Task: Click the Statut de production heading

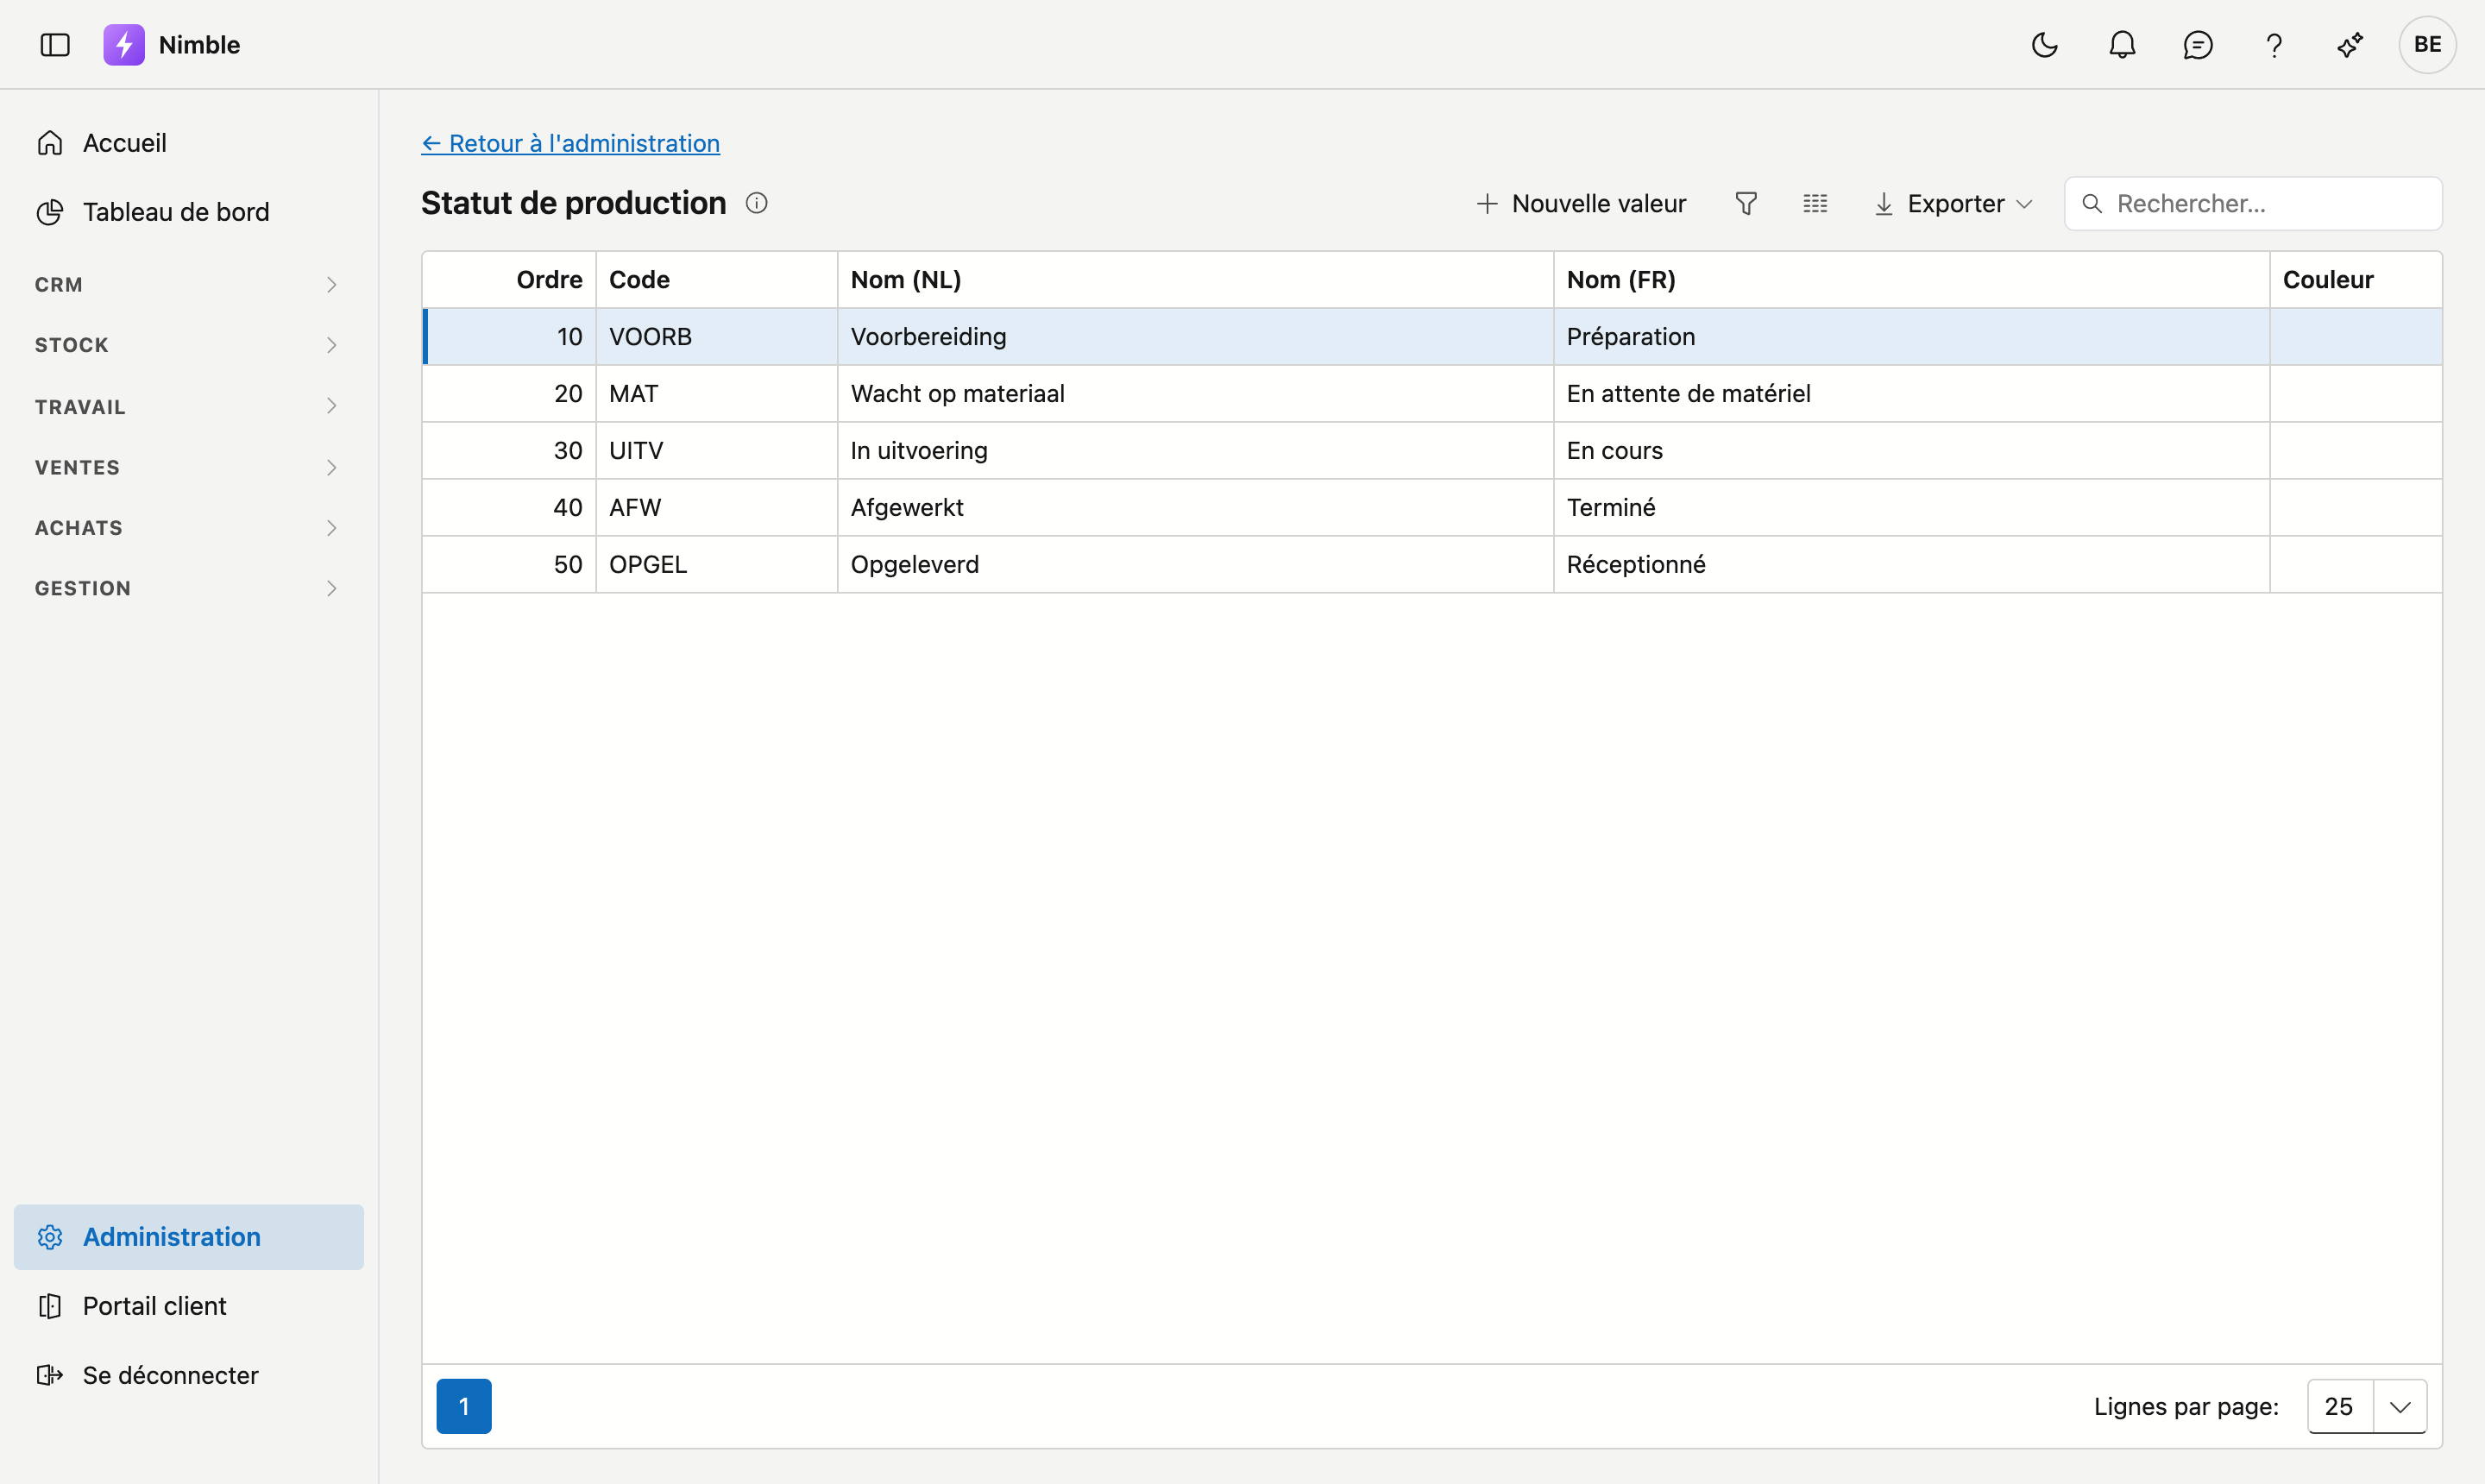Action: coord(573,203)
